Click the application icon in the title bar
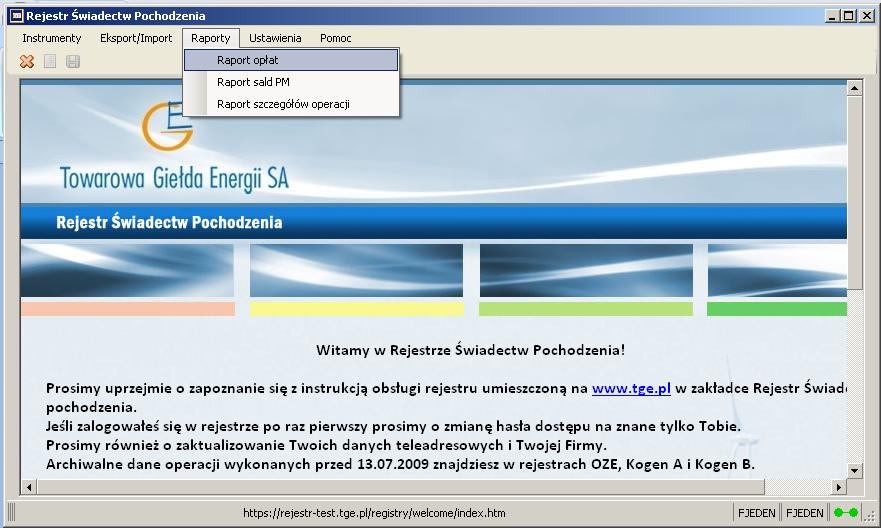Viewport: 881px width, 528px height. tap(17, 16)
